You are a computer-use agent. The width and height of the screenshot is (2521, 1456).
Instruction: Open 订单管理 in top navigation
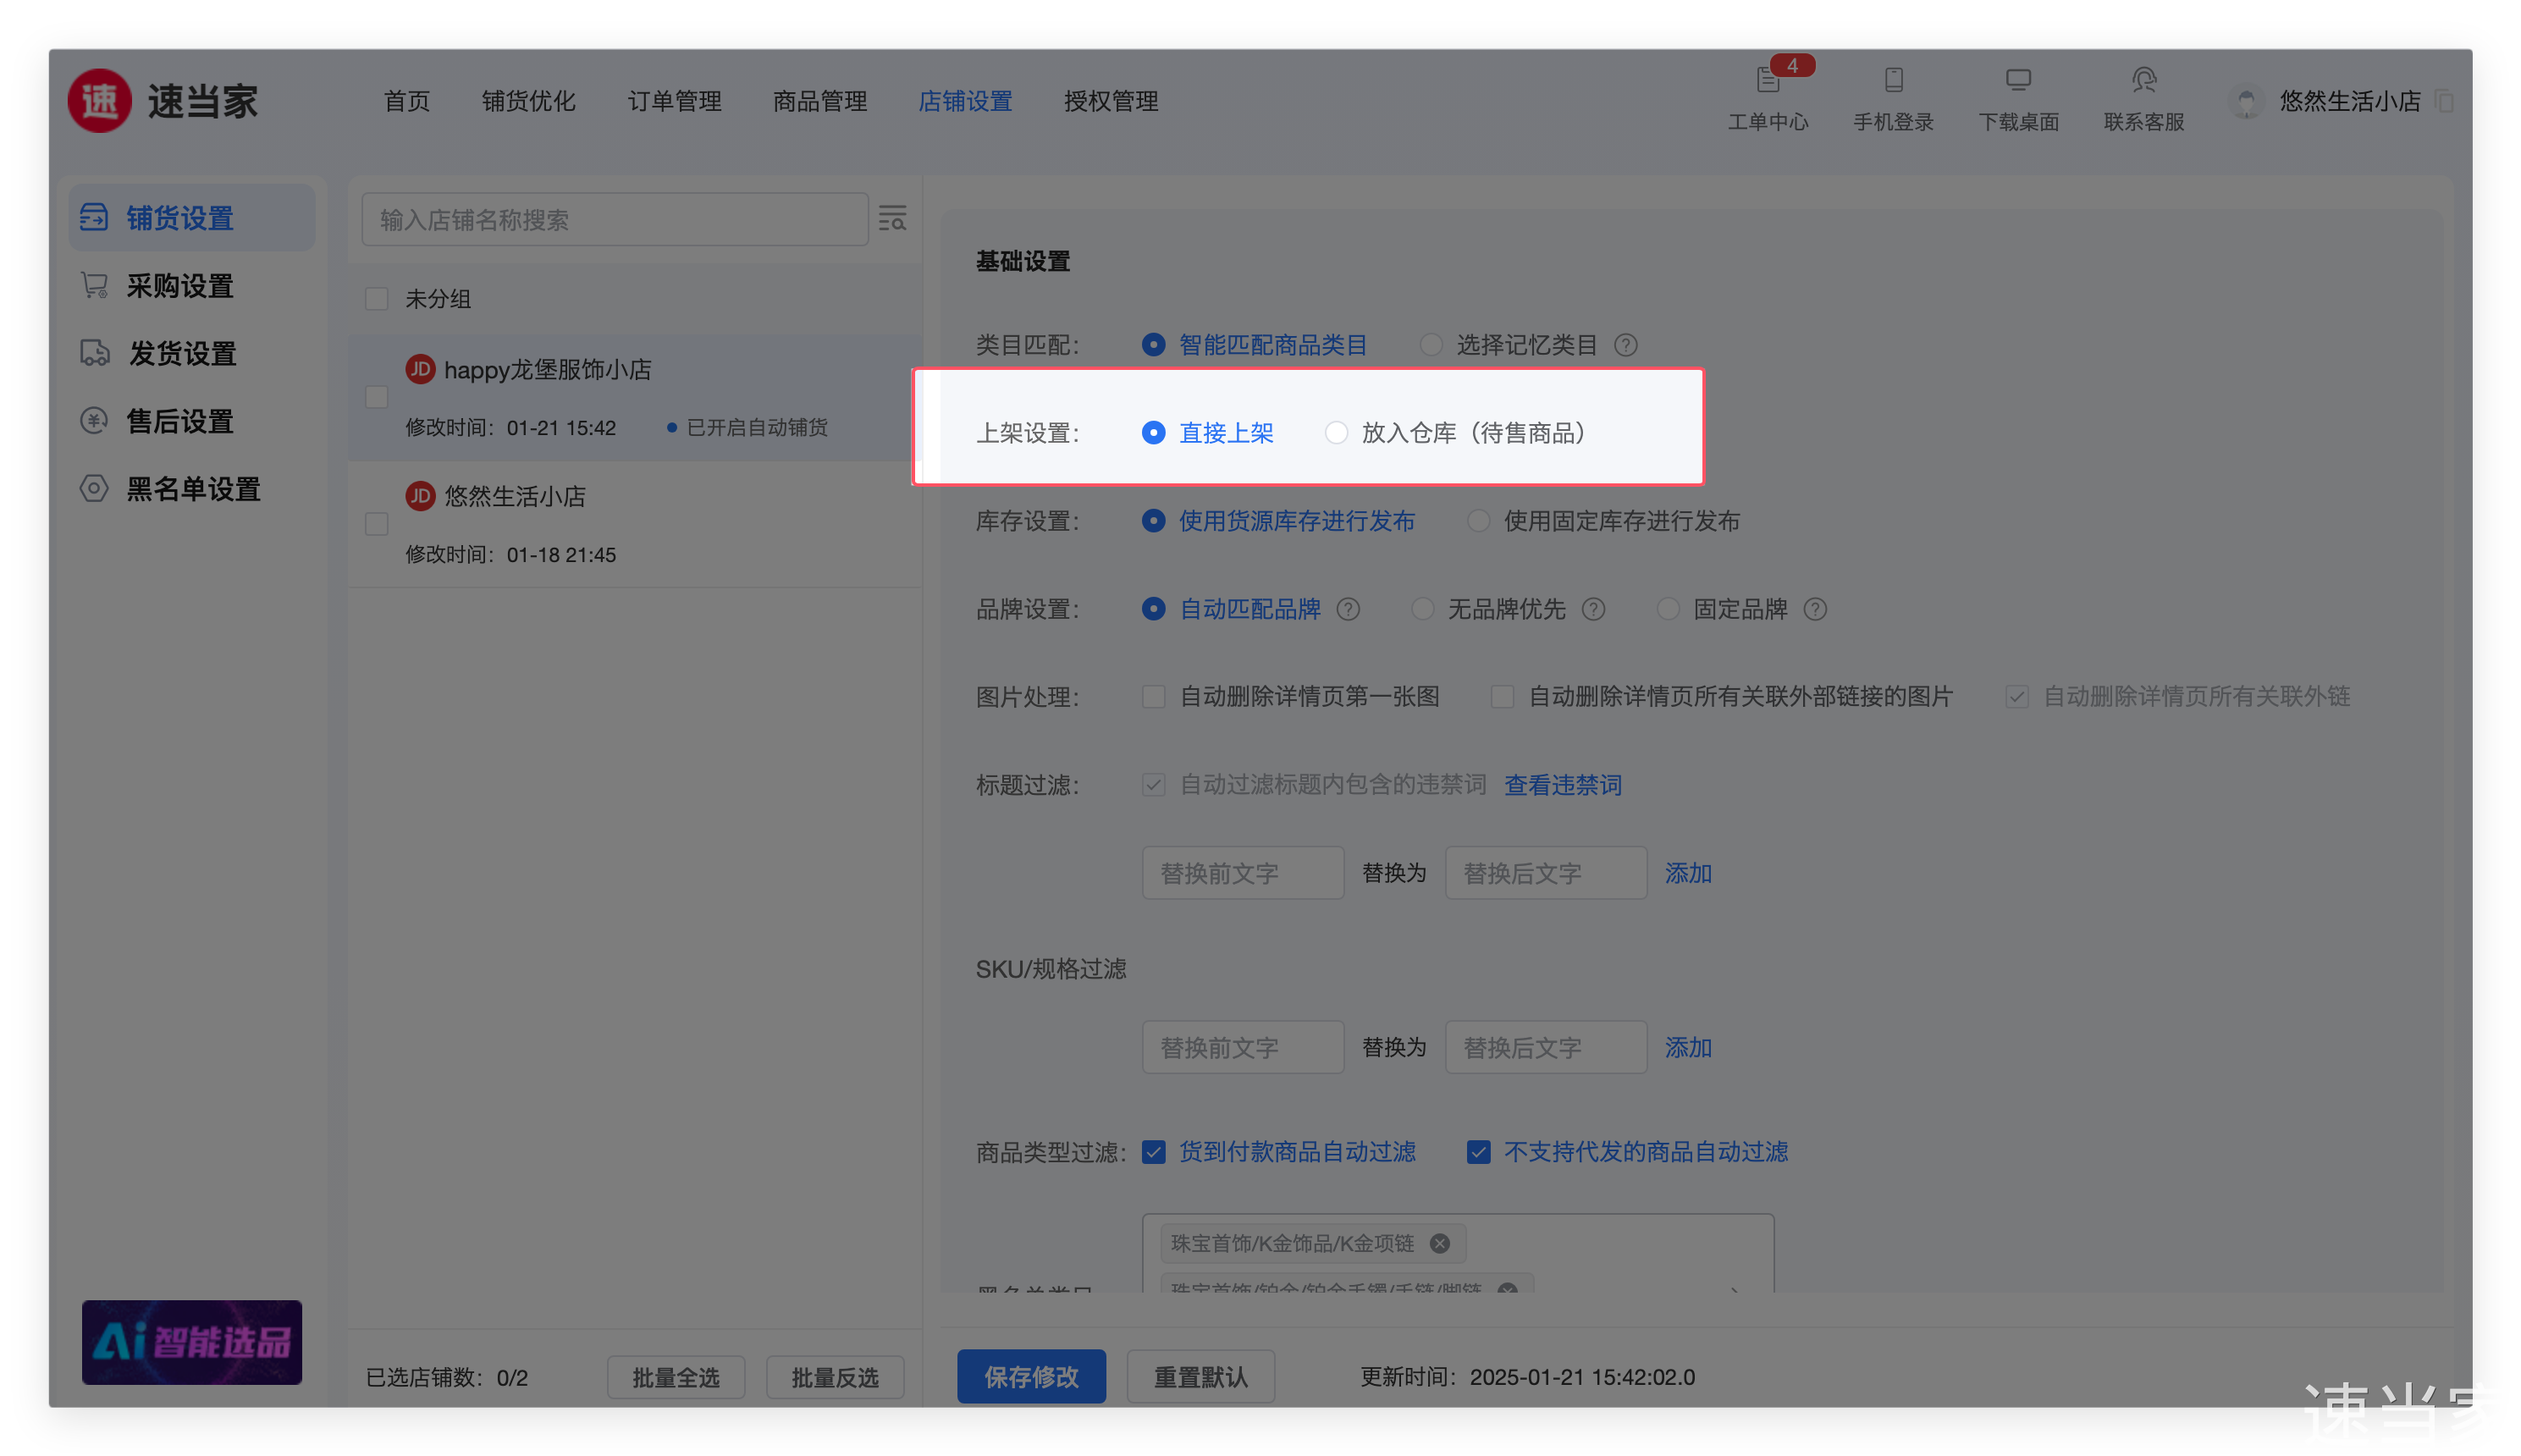tap(674, 101)
